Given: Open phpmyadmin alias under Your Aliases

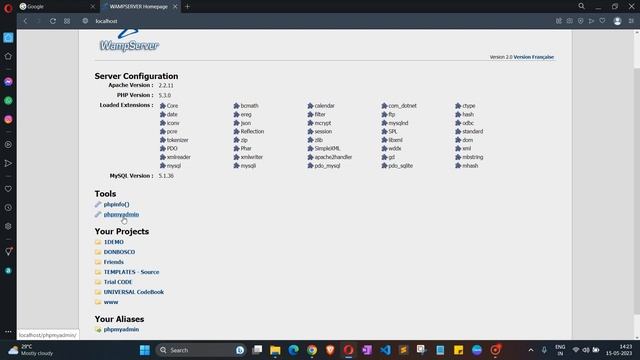Looking at the screenshot, I should coord(121,329).
